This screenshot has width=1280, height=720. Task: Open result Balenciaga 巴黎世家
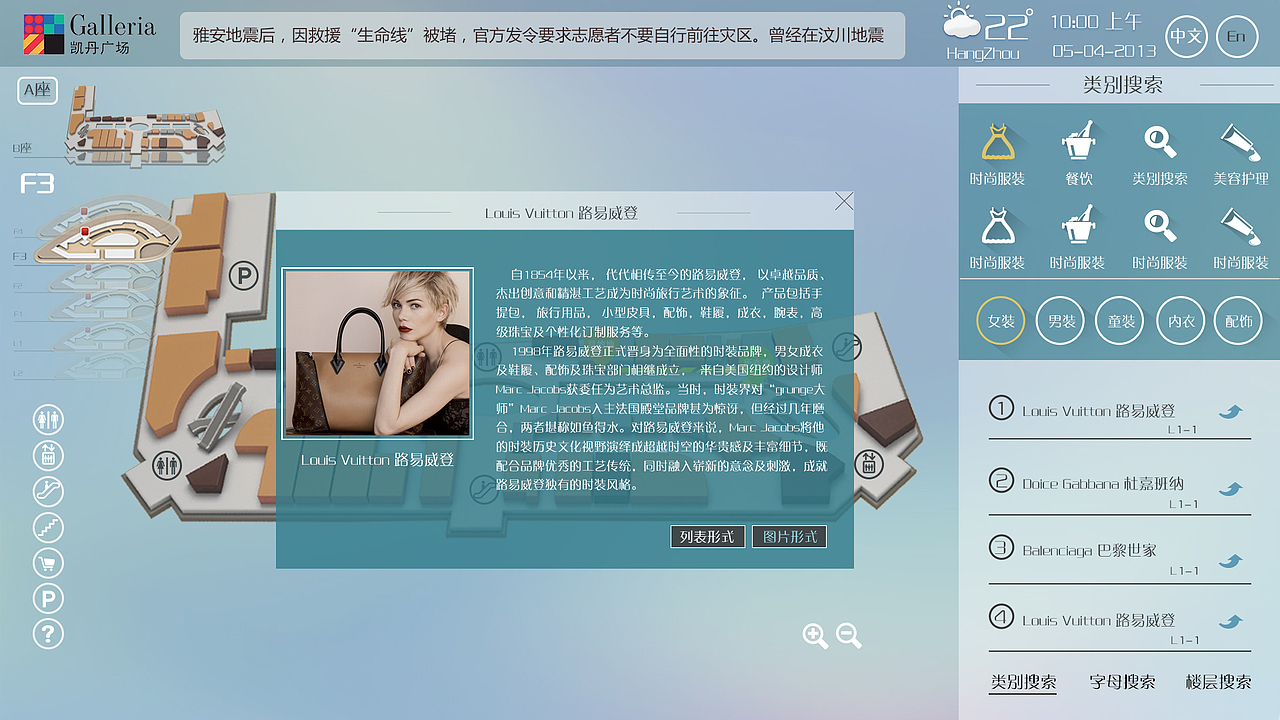[1089, 550]
